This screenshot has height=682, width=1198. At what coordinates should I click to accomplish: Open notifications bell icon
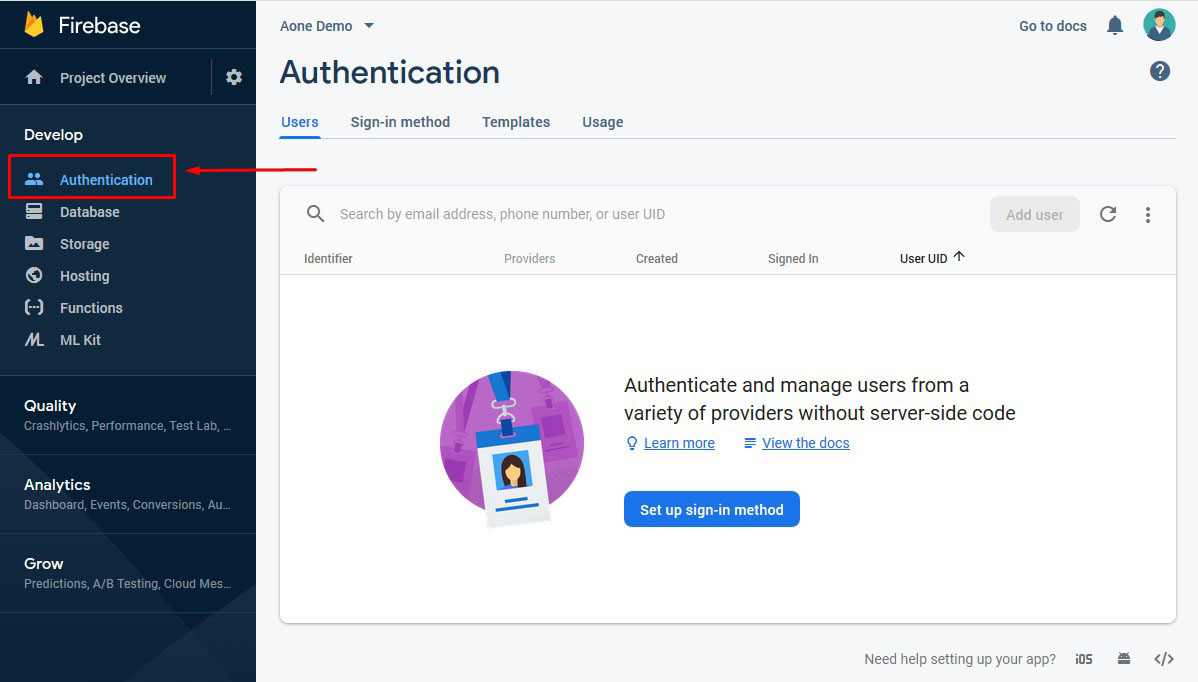pos(1115,26)
